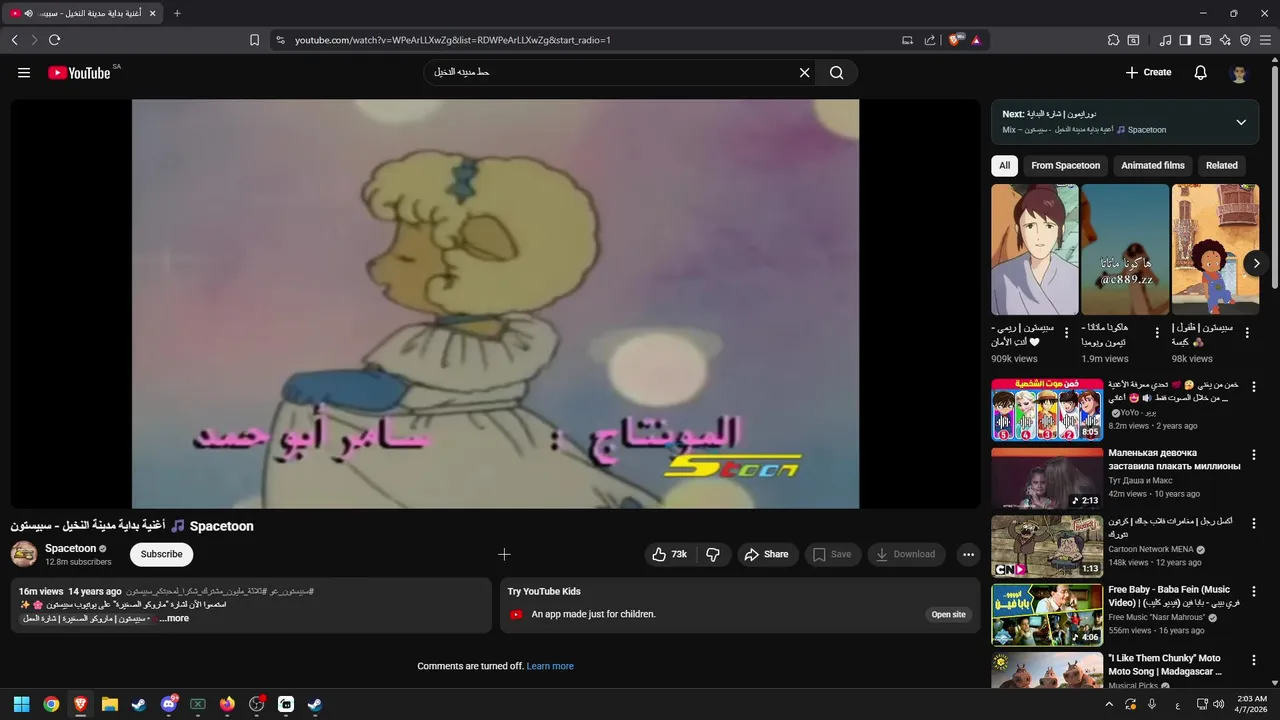The width and height of the screenshot is (1280, 720).
Task: Open the 909k views short thumbnail
Action: pos(1035,250)
